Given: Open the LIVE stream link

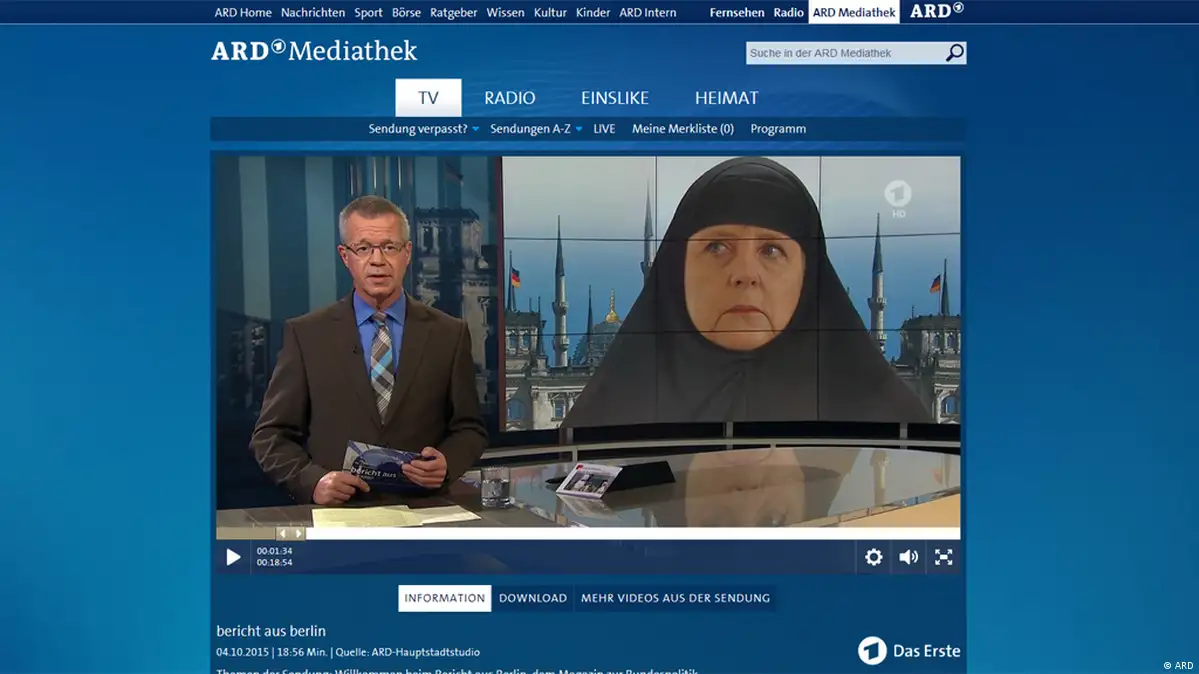Looking at the screenshot, I should tap(604, 129).
